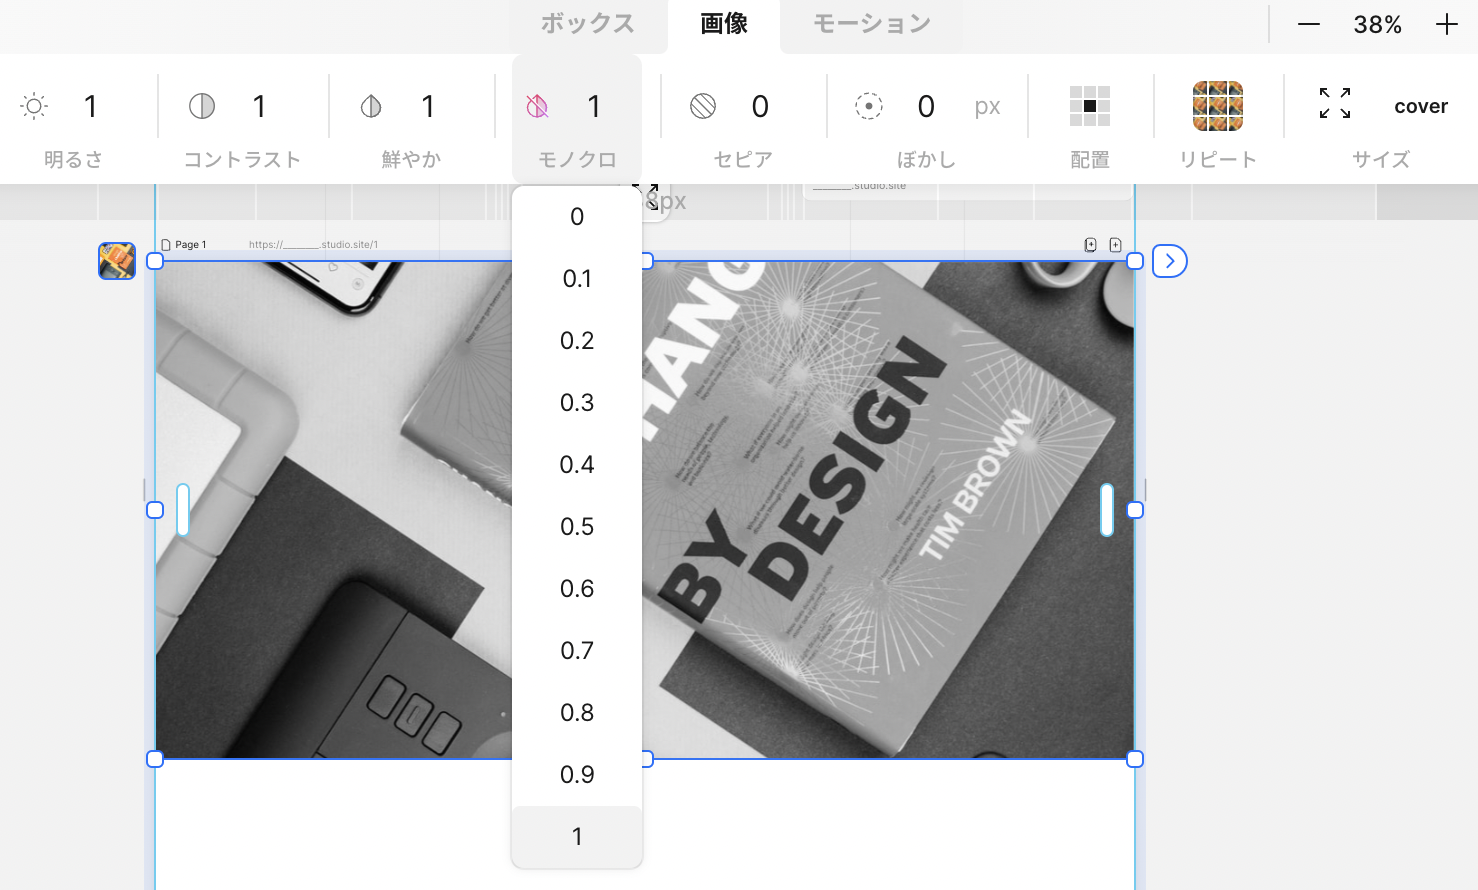
Task: Open the sepia value field
Action: 760,106
